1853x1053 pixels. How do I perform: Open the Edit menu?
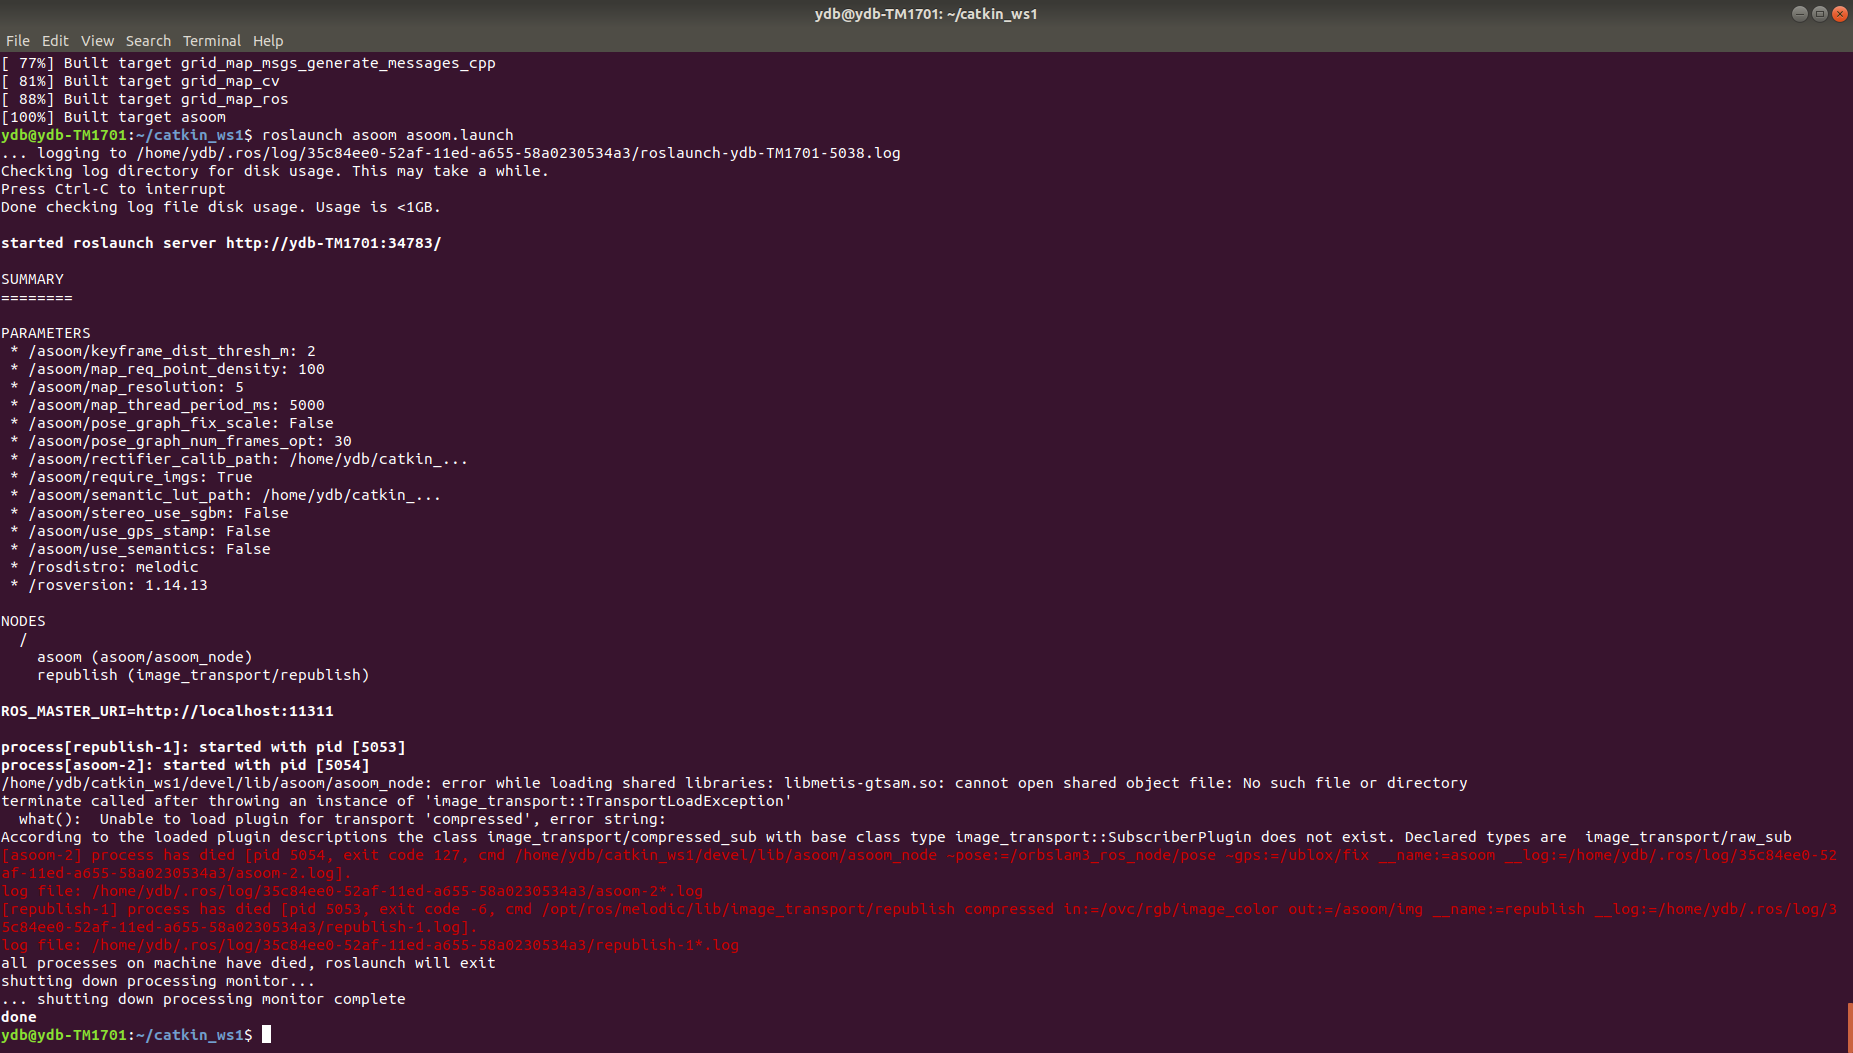[55, 41]
